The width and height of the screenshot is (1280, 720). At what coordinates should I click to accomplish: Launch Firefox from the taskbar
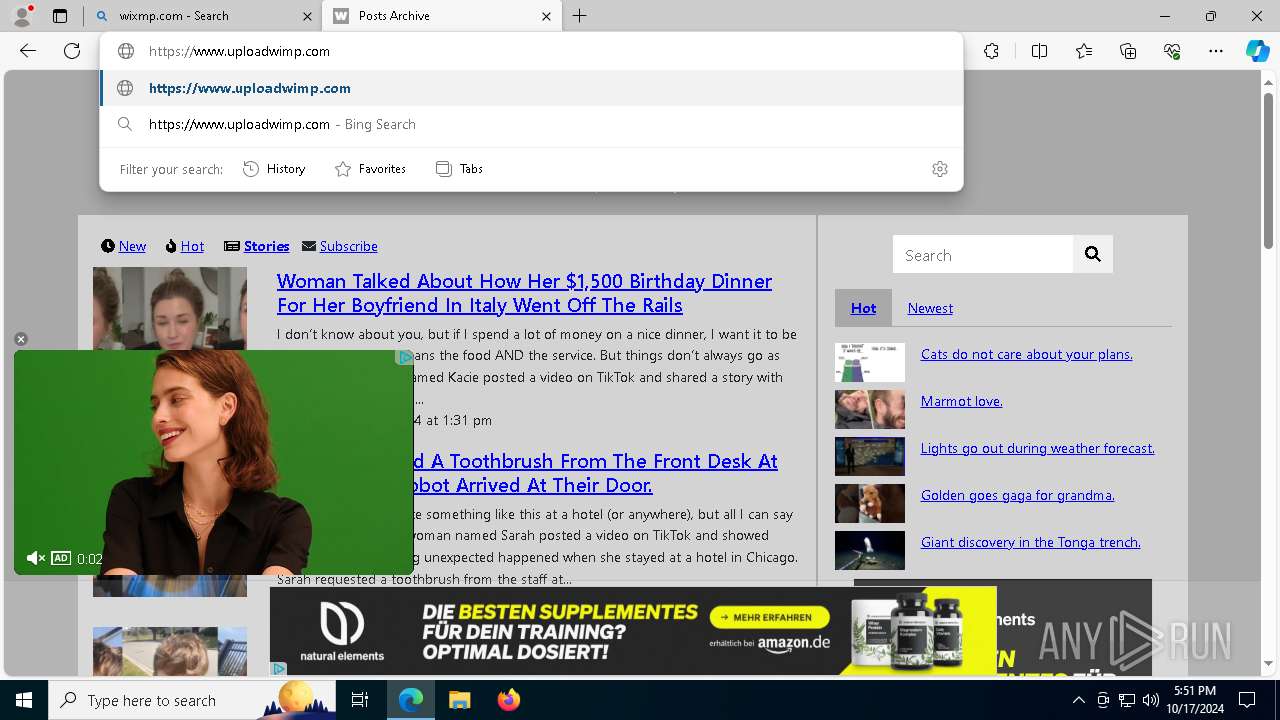pyautogui.click(x=508, y=700)
